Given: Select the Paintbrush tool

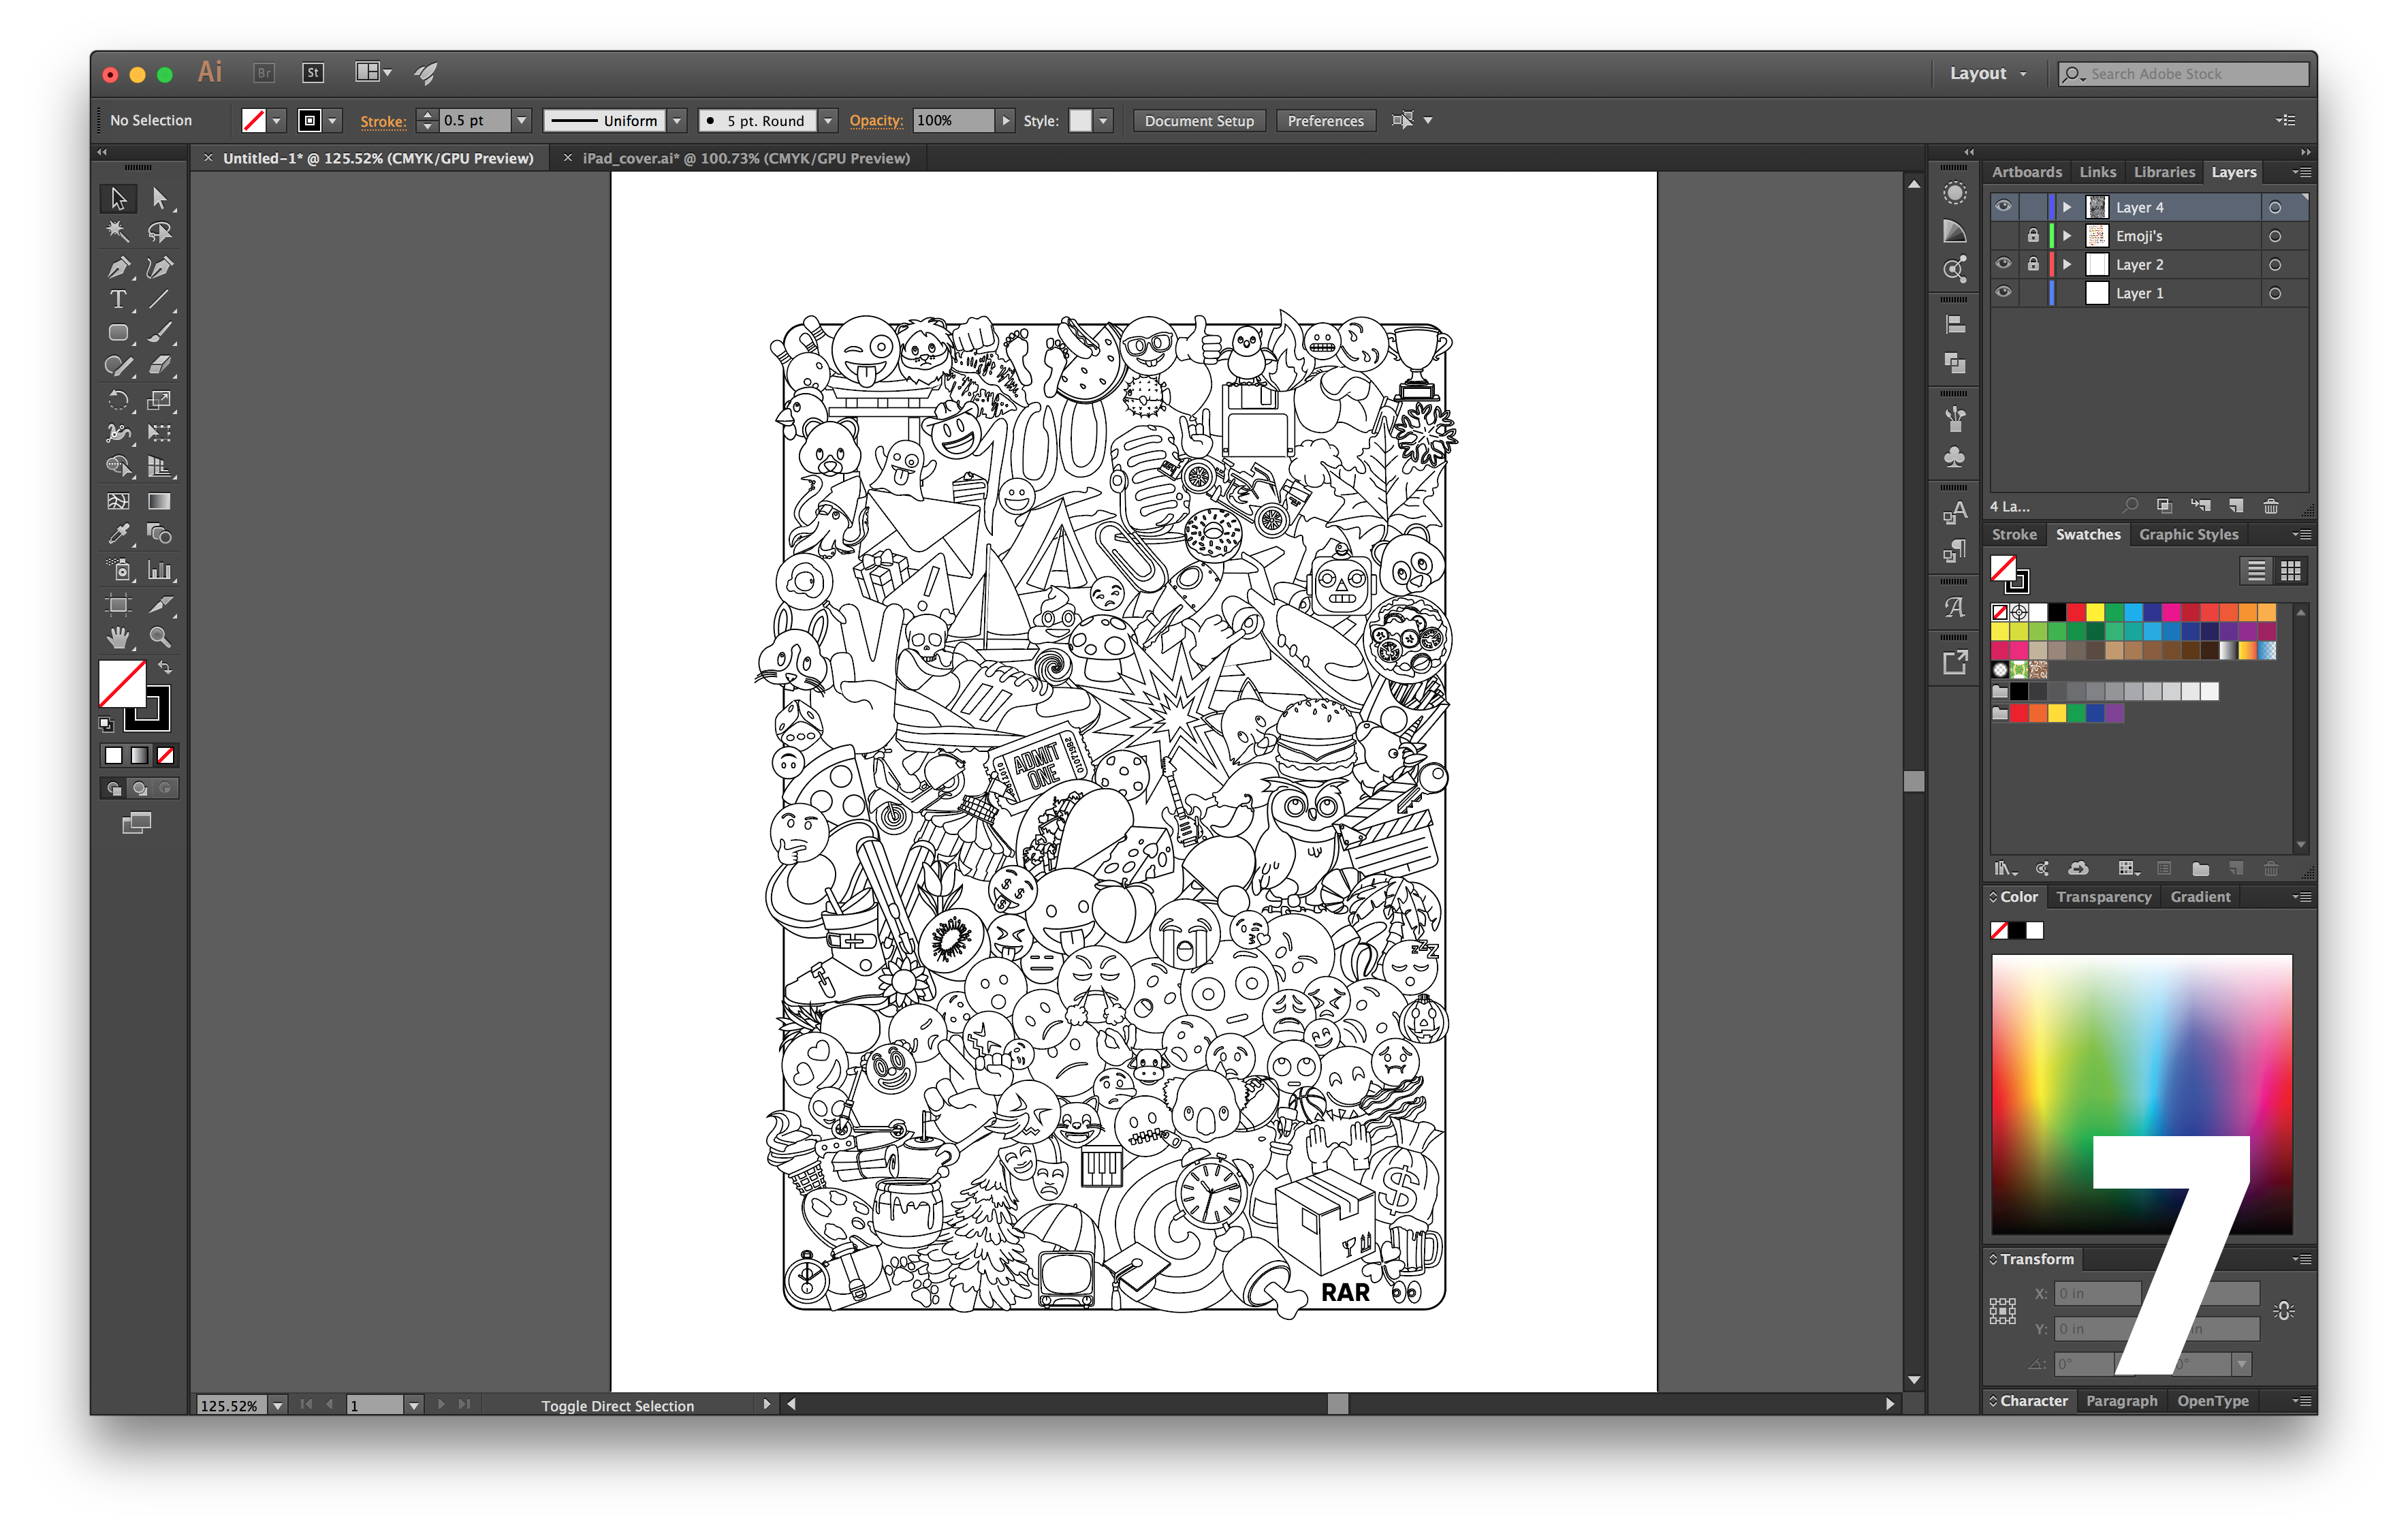Looking at the screenshot, I should point(159,332).
